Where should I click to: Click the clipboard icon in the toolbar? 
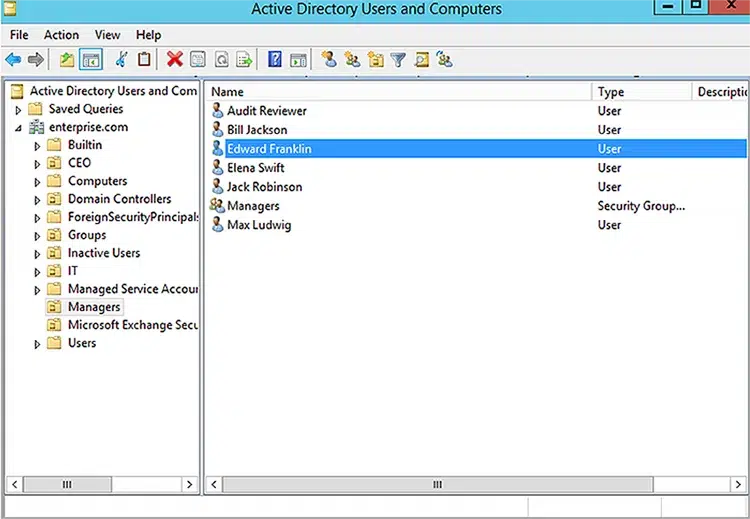[x=144, y=59]
